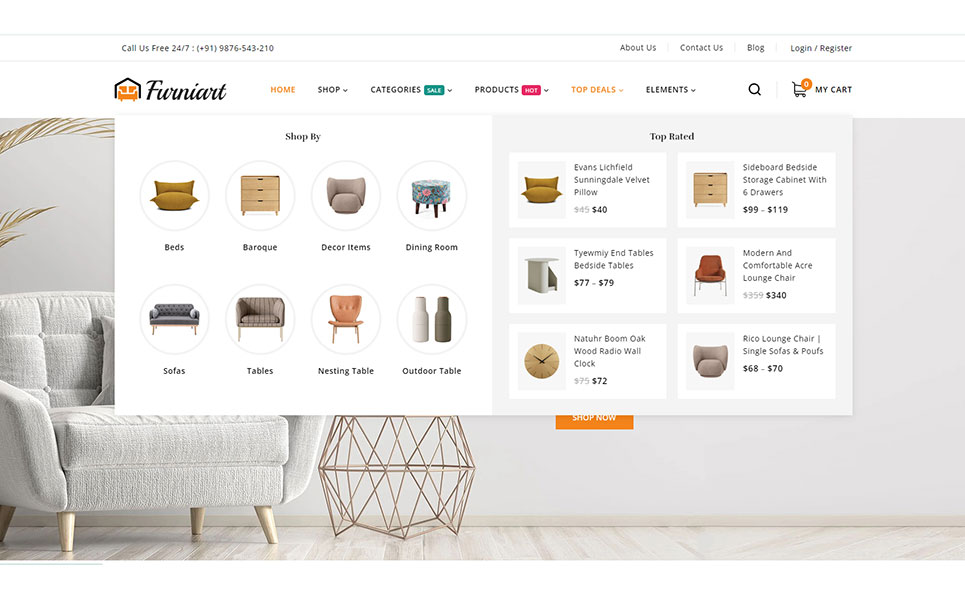Open the search magnifier icon
965x600 pixels.
coord(755,90)
